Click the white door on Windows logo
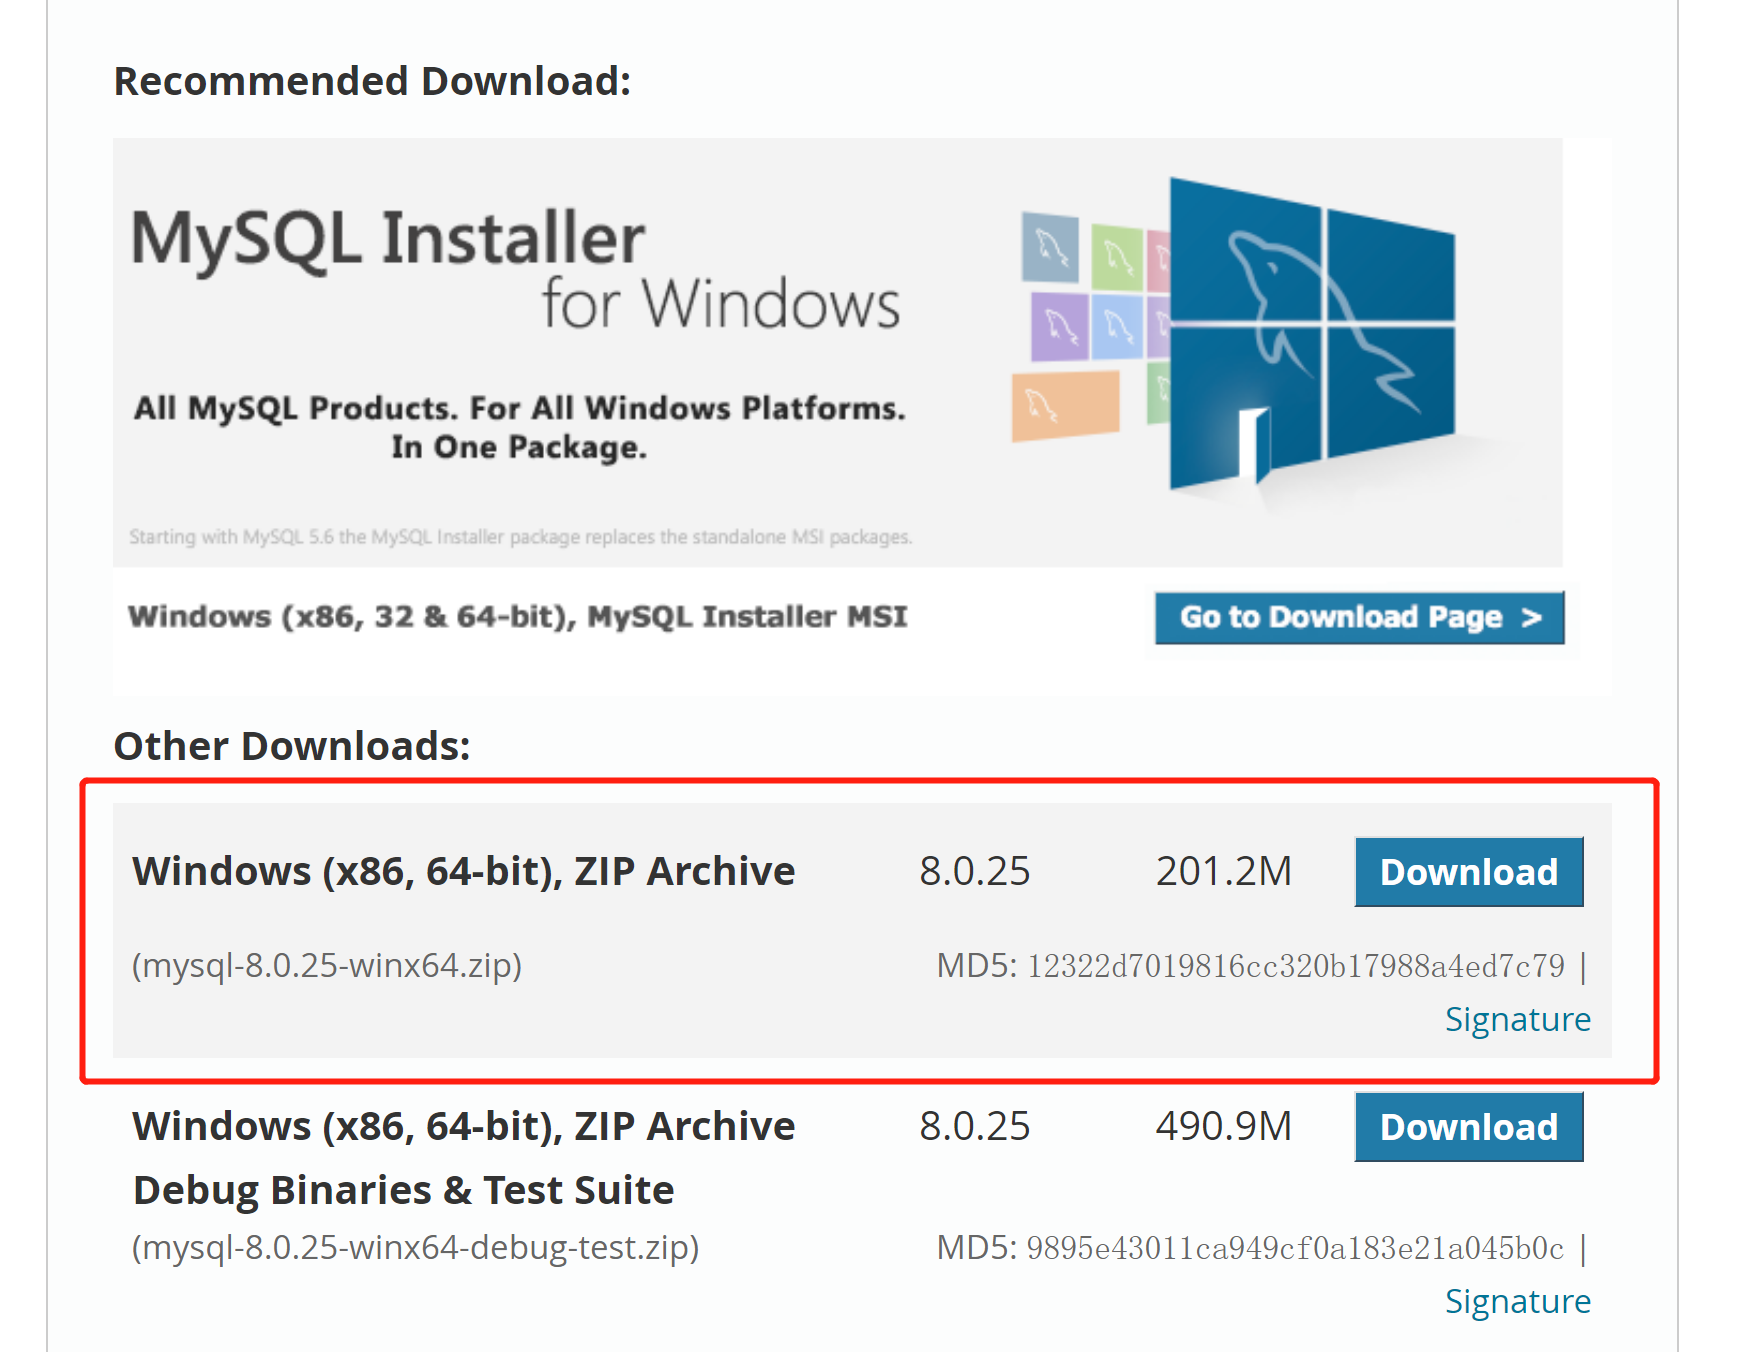The image size is (1750, 1352). coord(1253,443)
